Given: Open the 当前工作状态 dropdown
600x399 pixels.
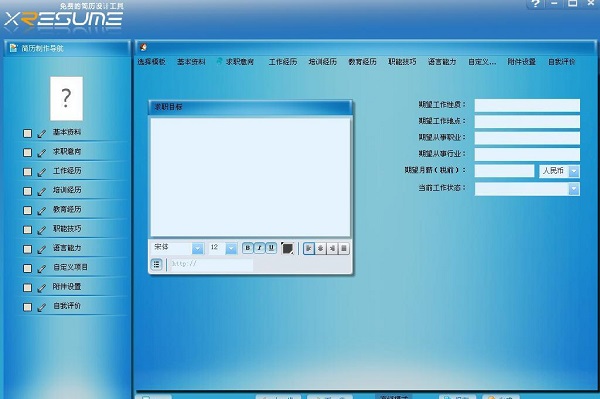Looking at the screenshot, I should tap(574, 189).
